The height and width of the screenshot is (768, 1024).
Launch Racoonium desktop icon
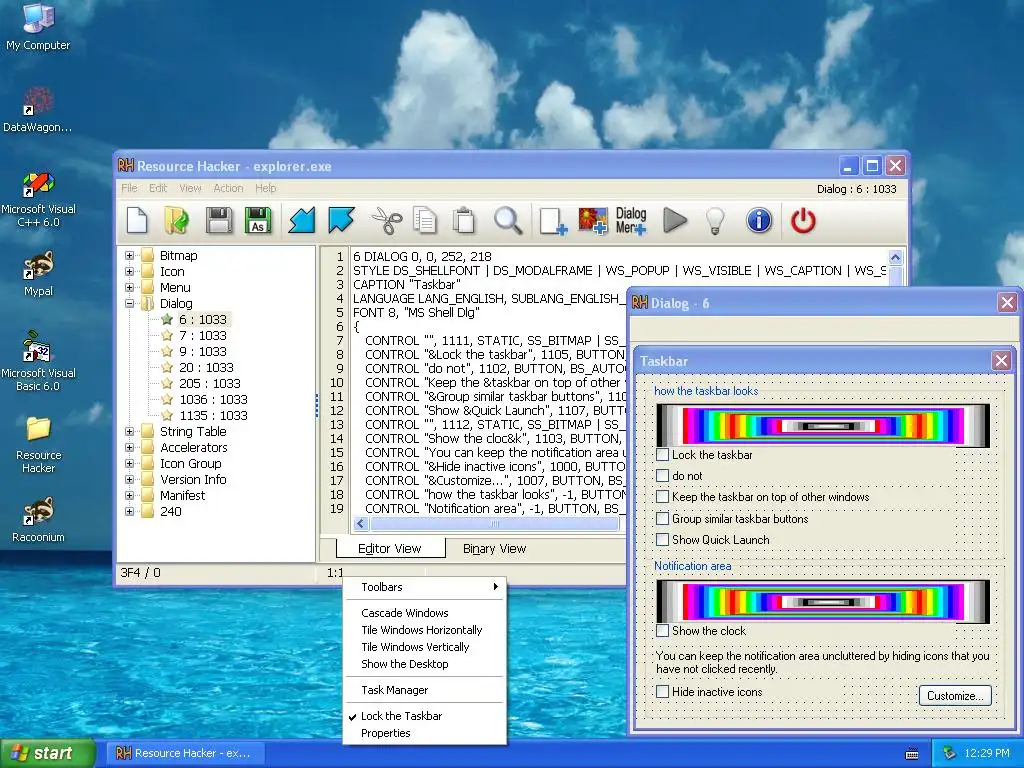point(38,519)
